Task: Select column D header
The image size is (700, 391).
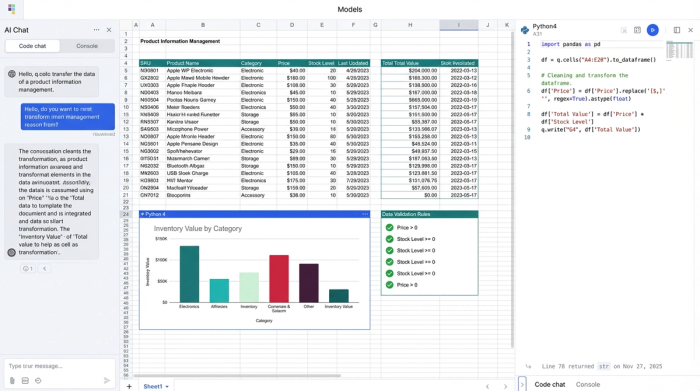Action: coord(292,25)
